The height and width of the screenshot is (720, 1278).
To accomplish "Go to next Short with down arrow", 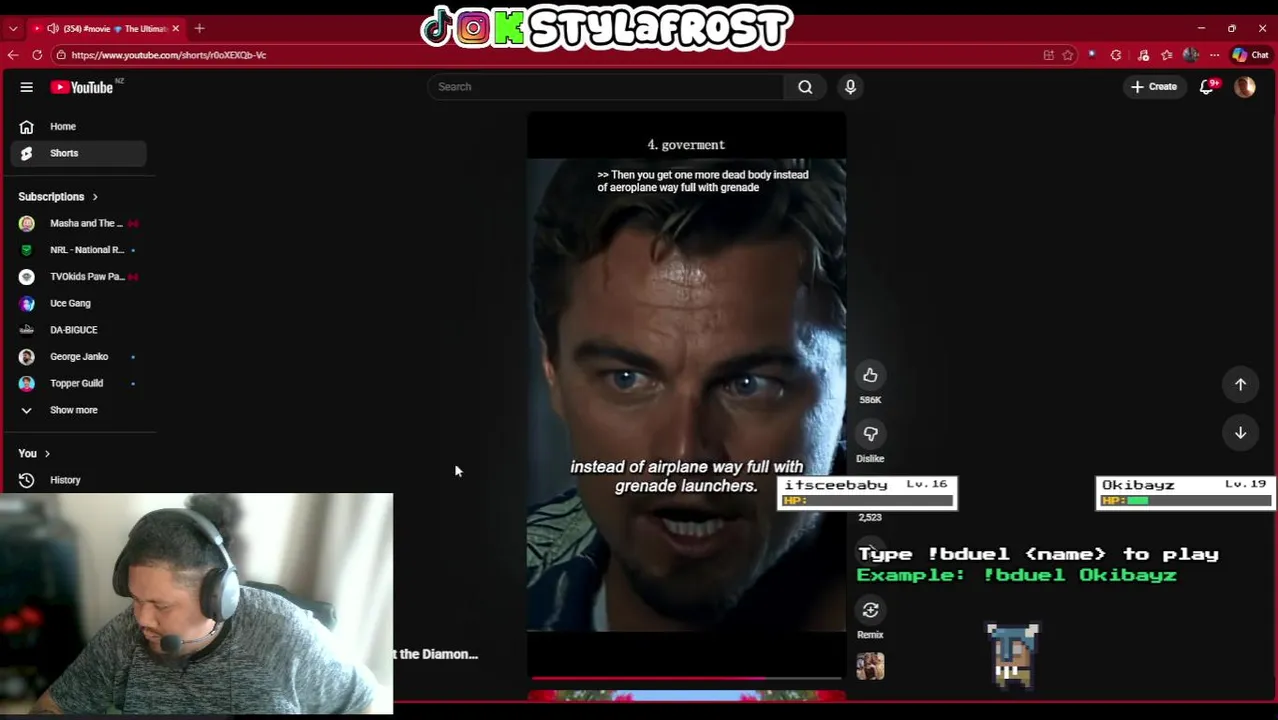I will [1240, 433].
